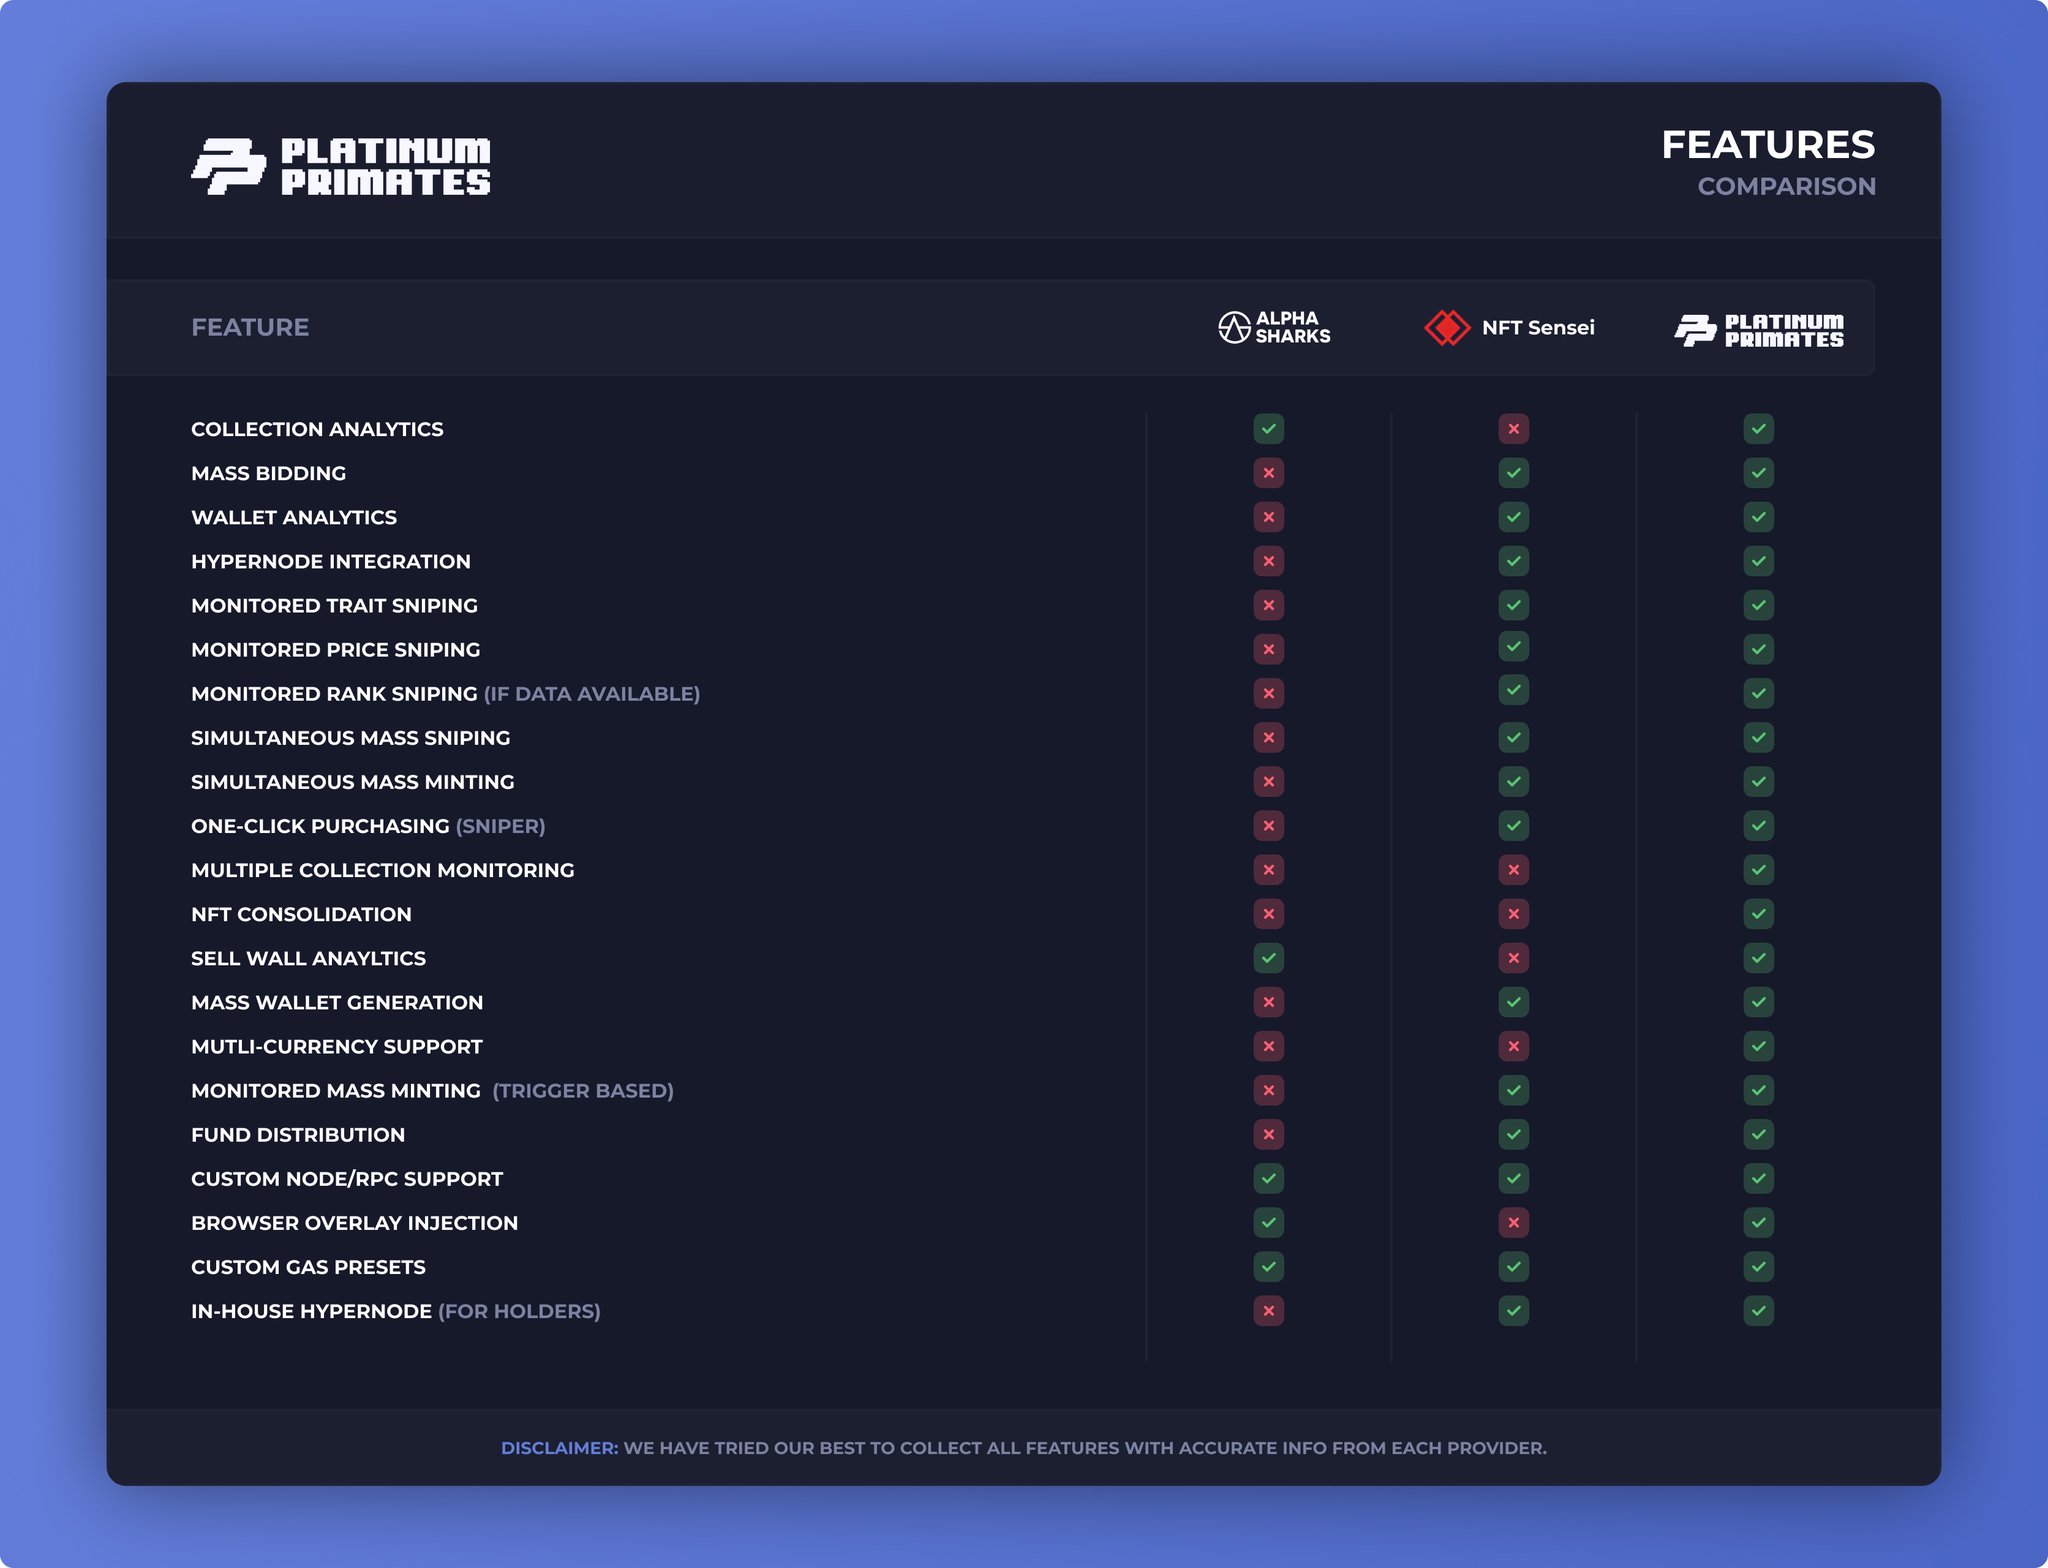The height and width of the screenshot is (1568, 2048).
Task: Click Alpha Sharks check for Browser Overlay Injection
Action: coord(1269,1222)
